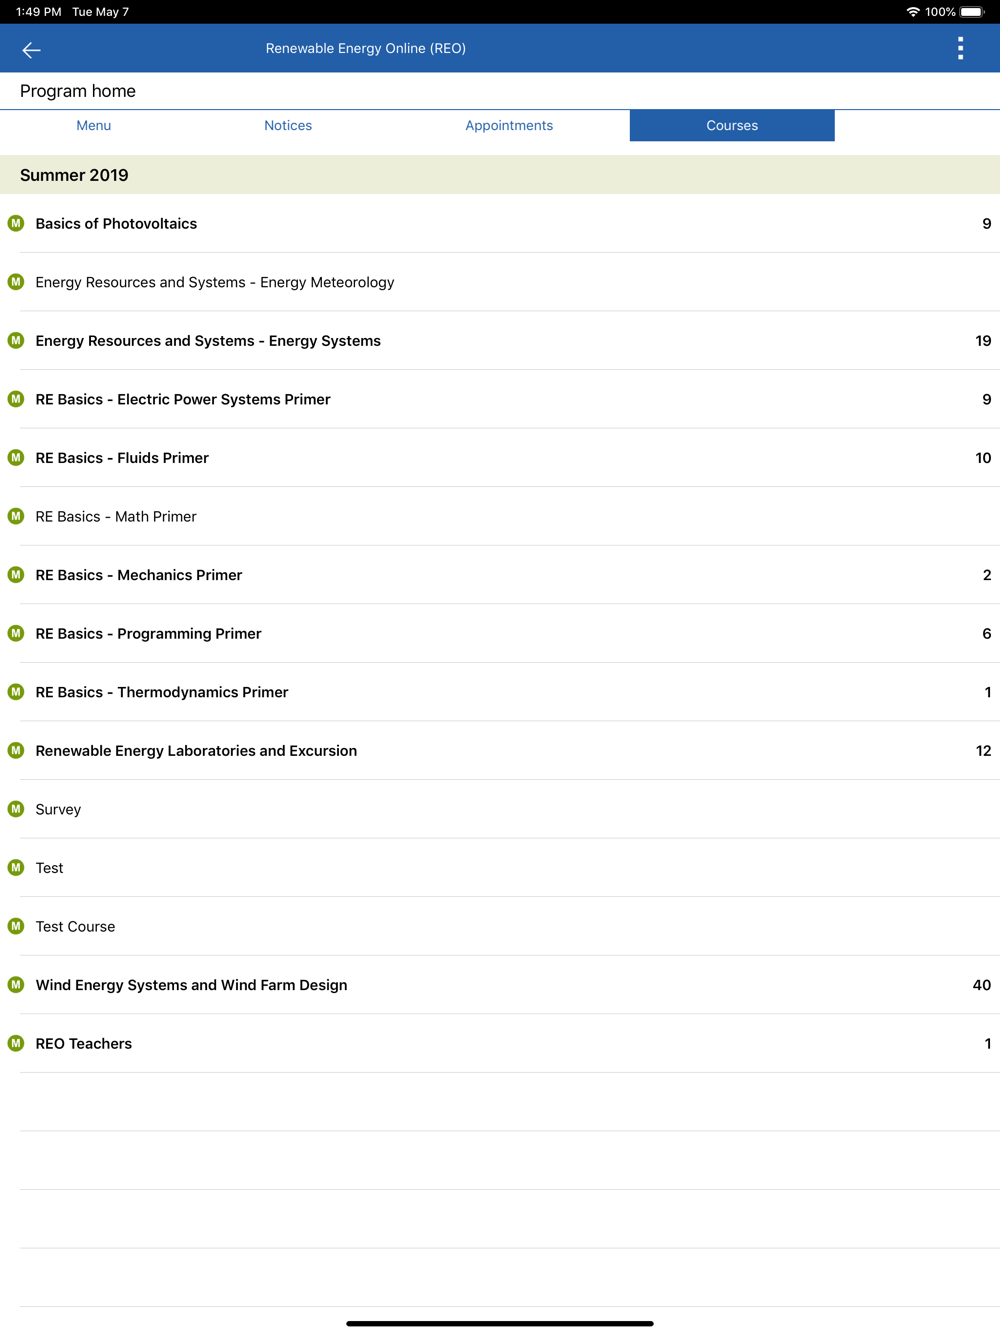Open RE Basics - Fluids Primer course
Viewport: 1000px width, 1334px height.
point(122,458)
